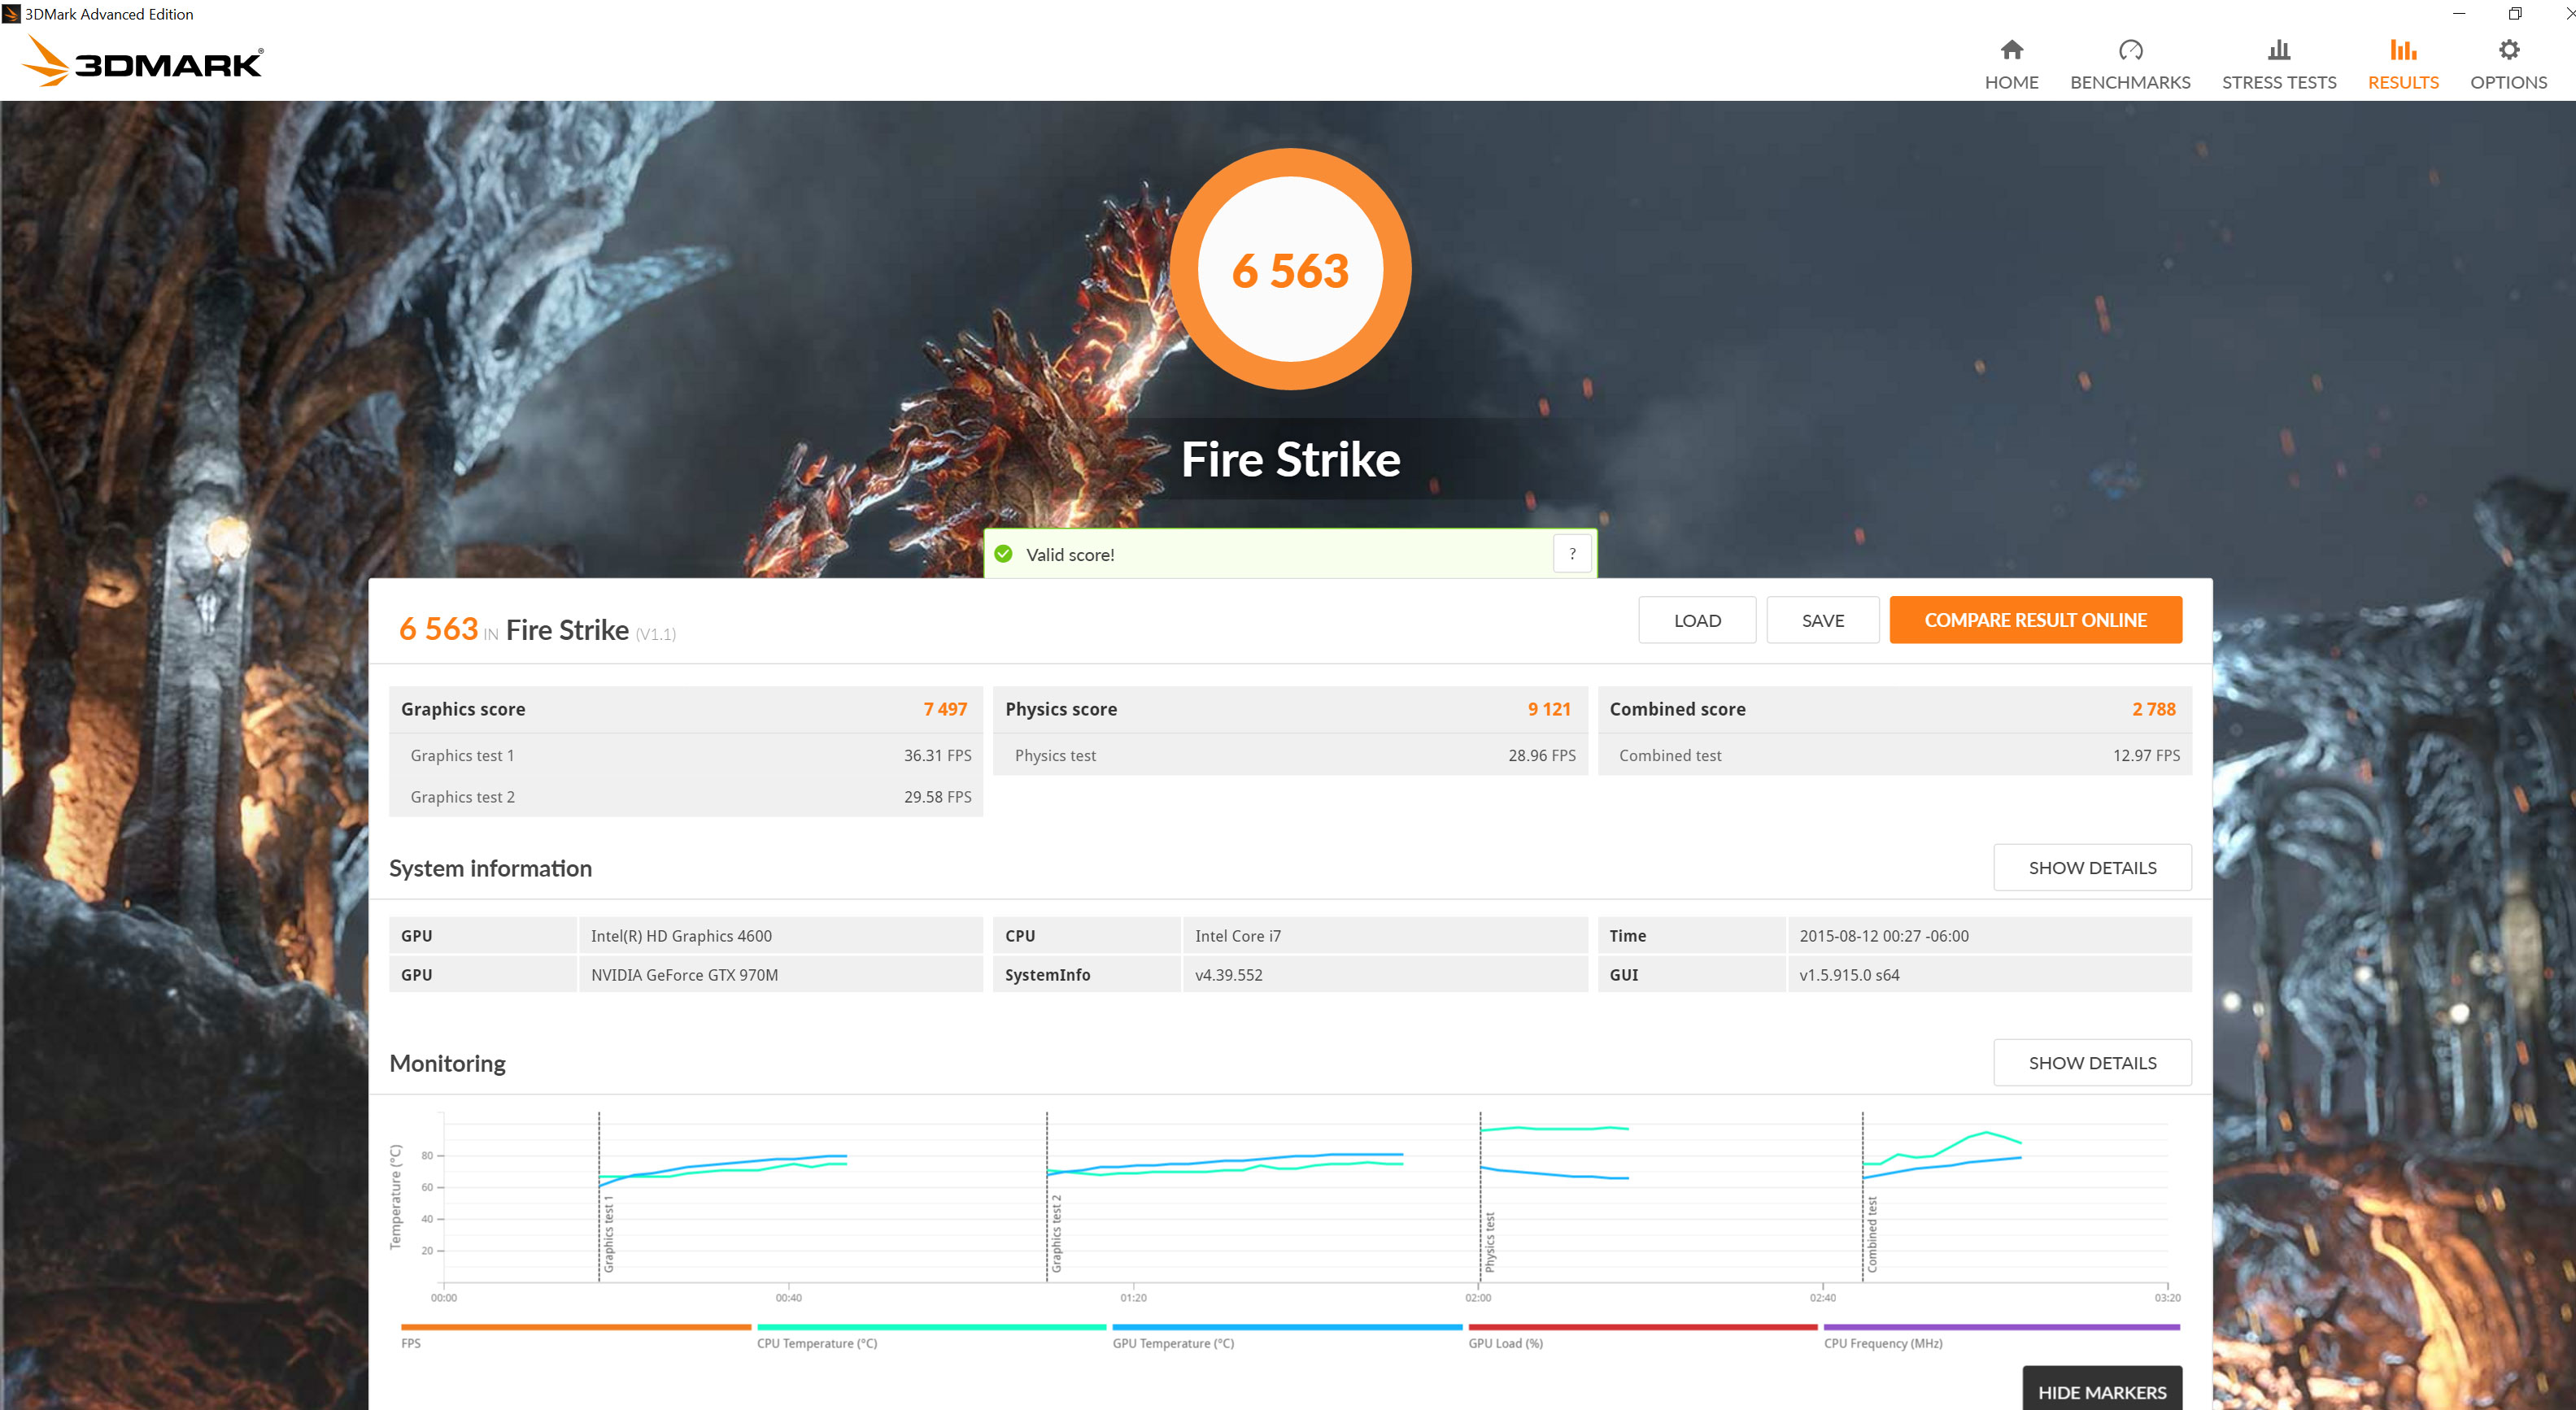This screenshot has width=2576, height=1410.
Task: Click the Graphics test 1 chart marker
Action: click(608, 1234)
